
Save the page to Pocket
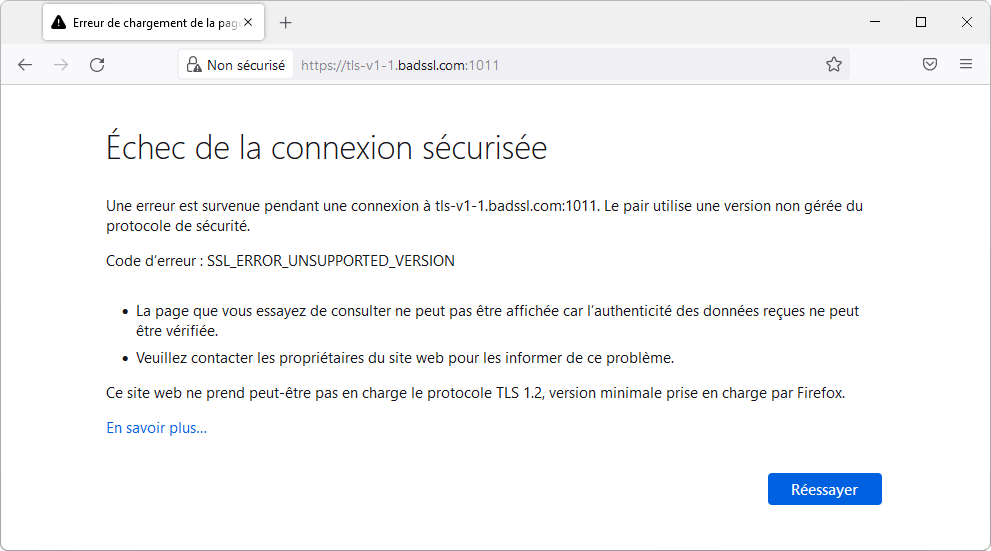(x=929, y=65)
